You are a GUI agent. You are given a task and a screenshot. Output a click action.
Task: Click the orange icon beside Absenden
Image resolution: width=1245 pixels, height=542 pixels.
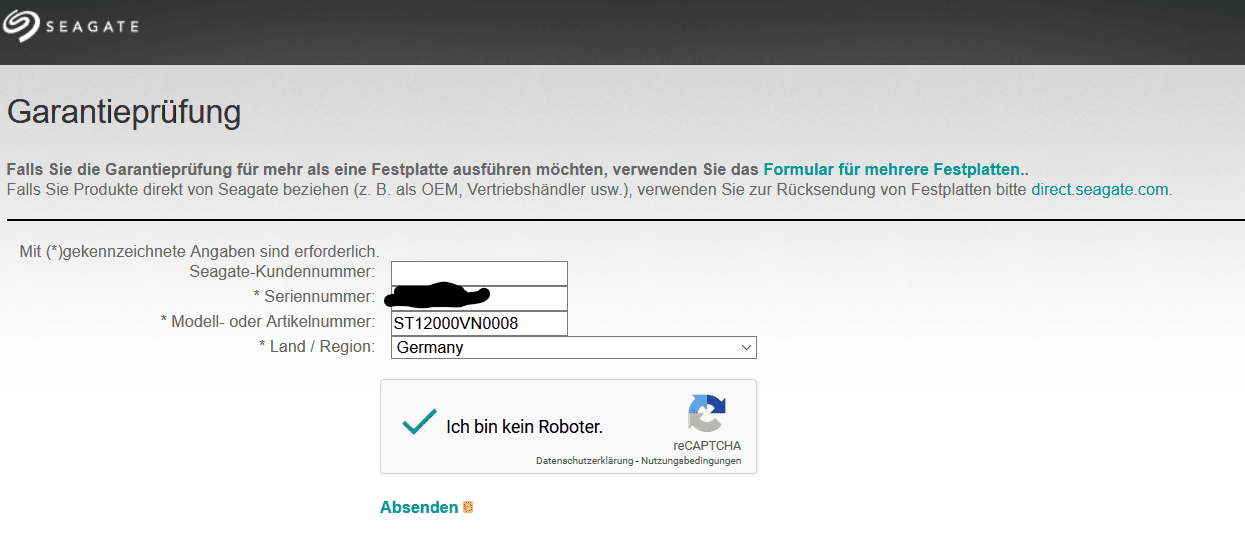point(467,508)
